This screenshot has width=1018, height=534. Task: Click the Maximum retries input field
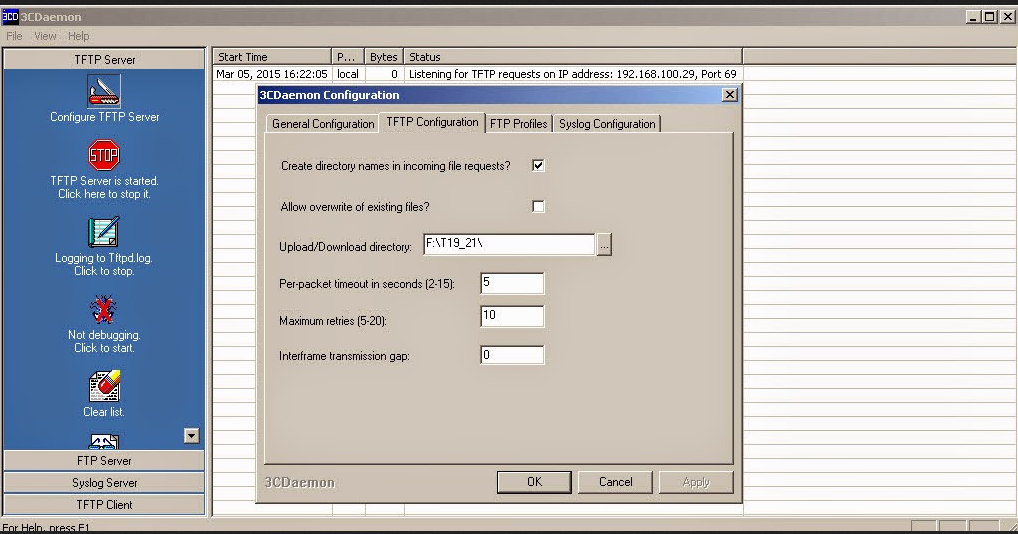tap(512, 317)
